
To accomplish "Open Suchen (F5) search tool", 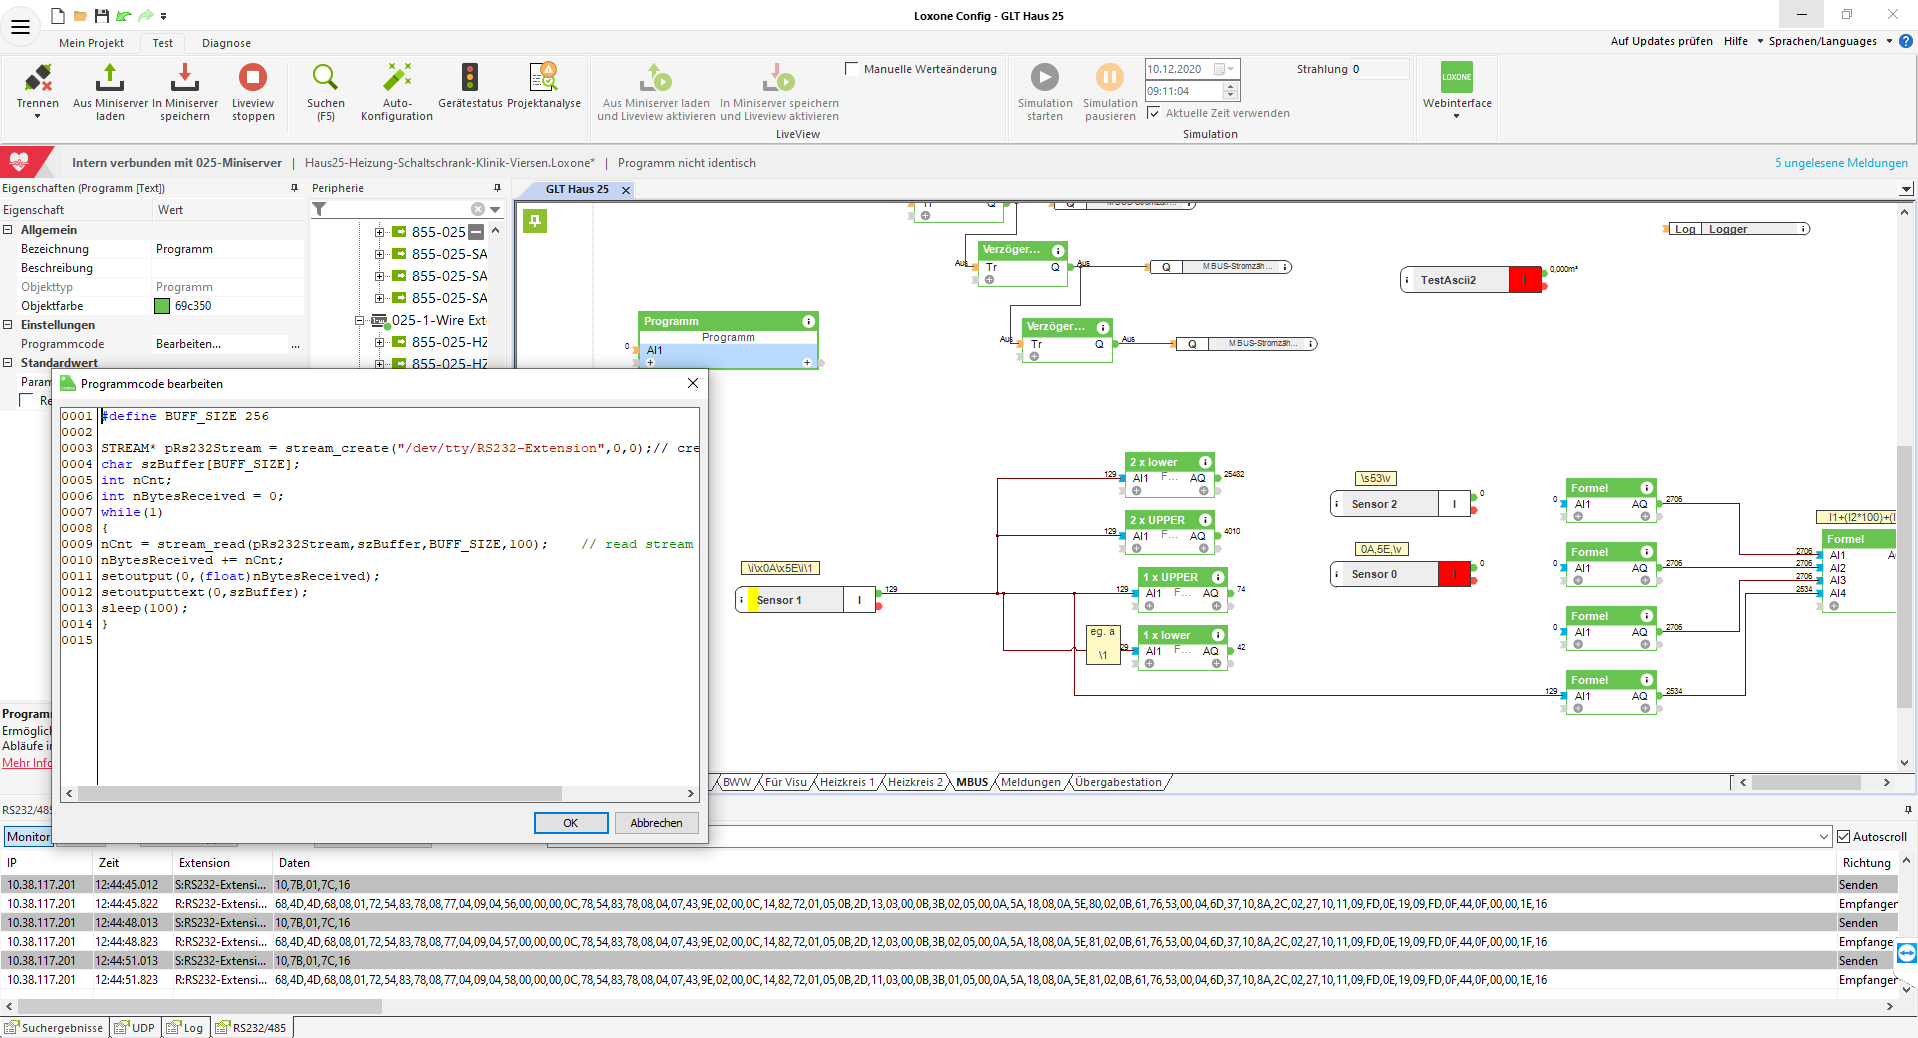I will pos(325,79).
